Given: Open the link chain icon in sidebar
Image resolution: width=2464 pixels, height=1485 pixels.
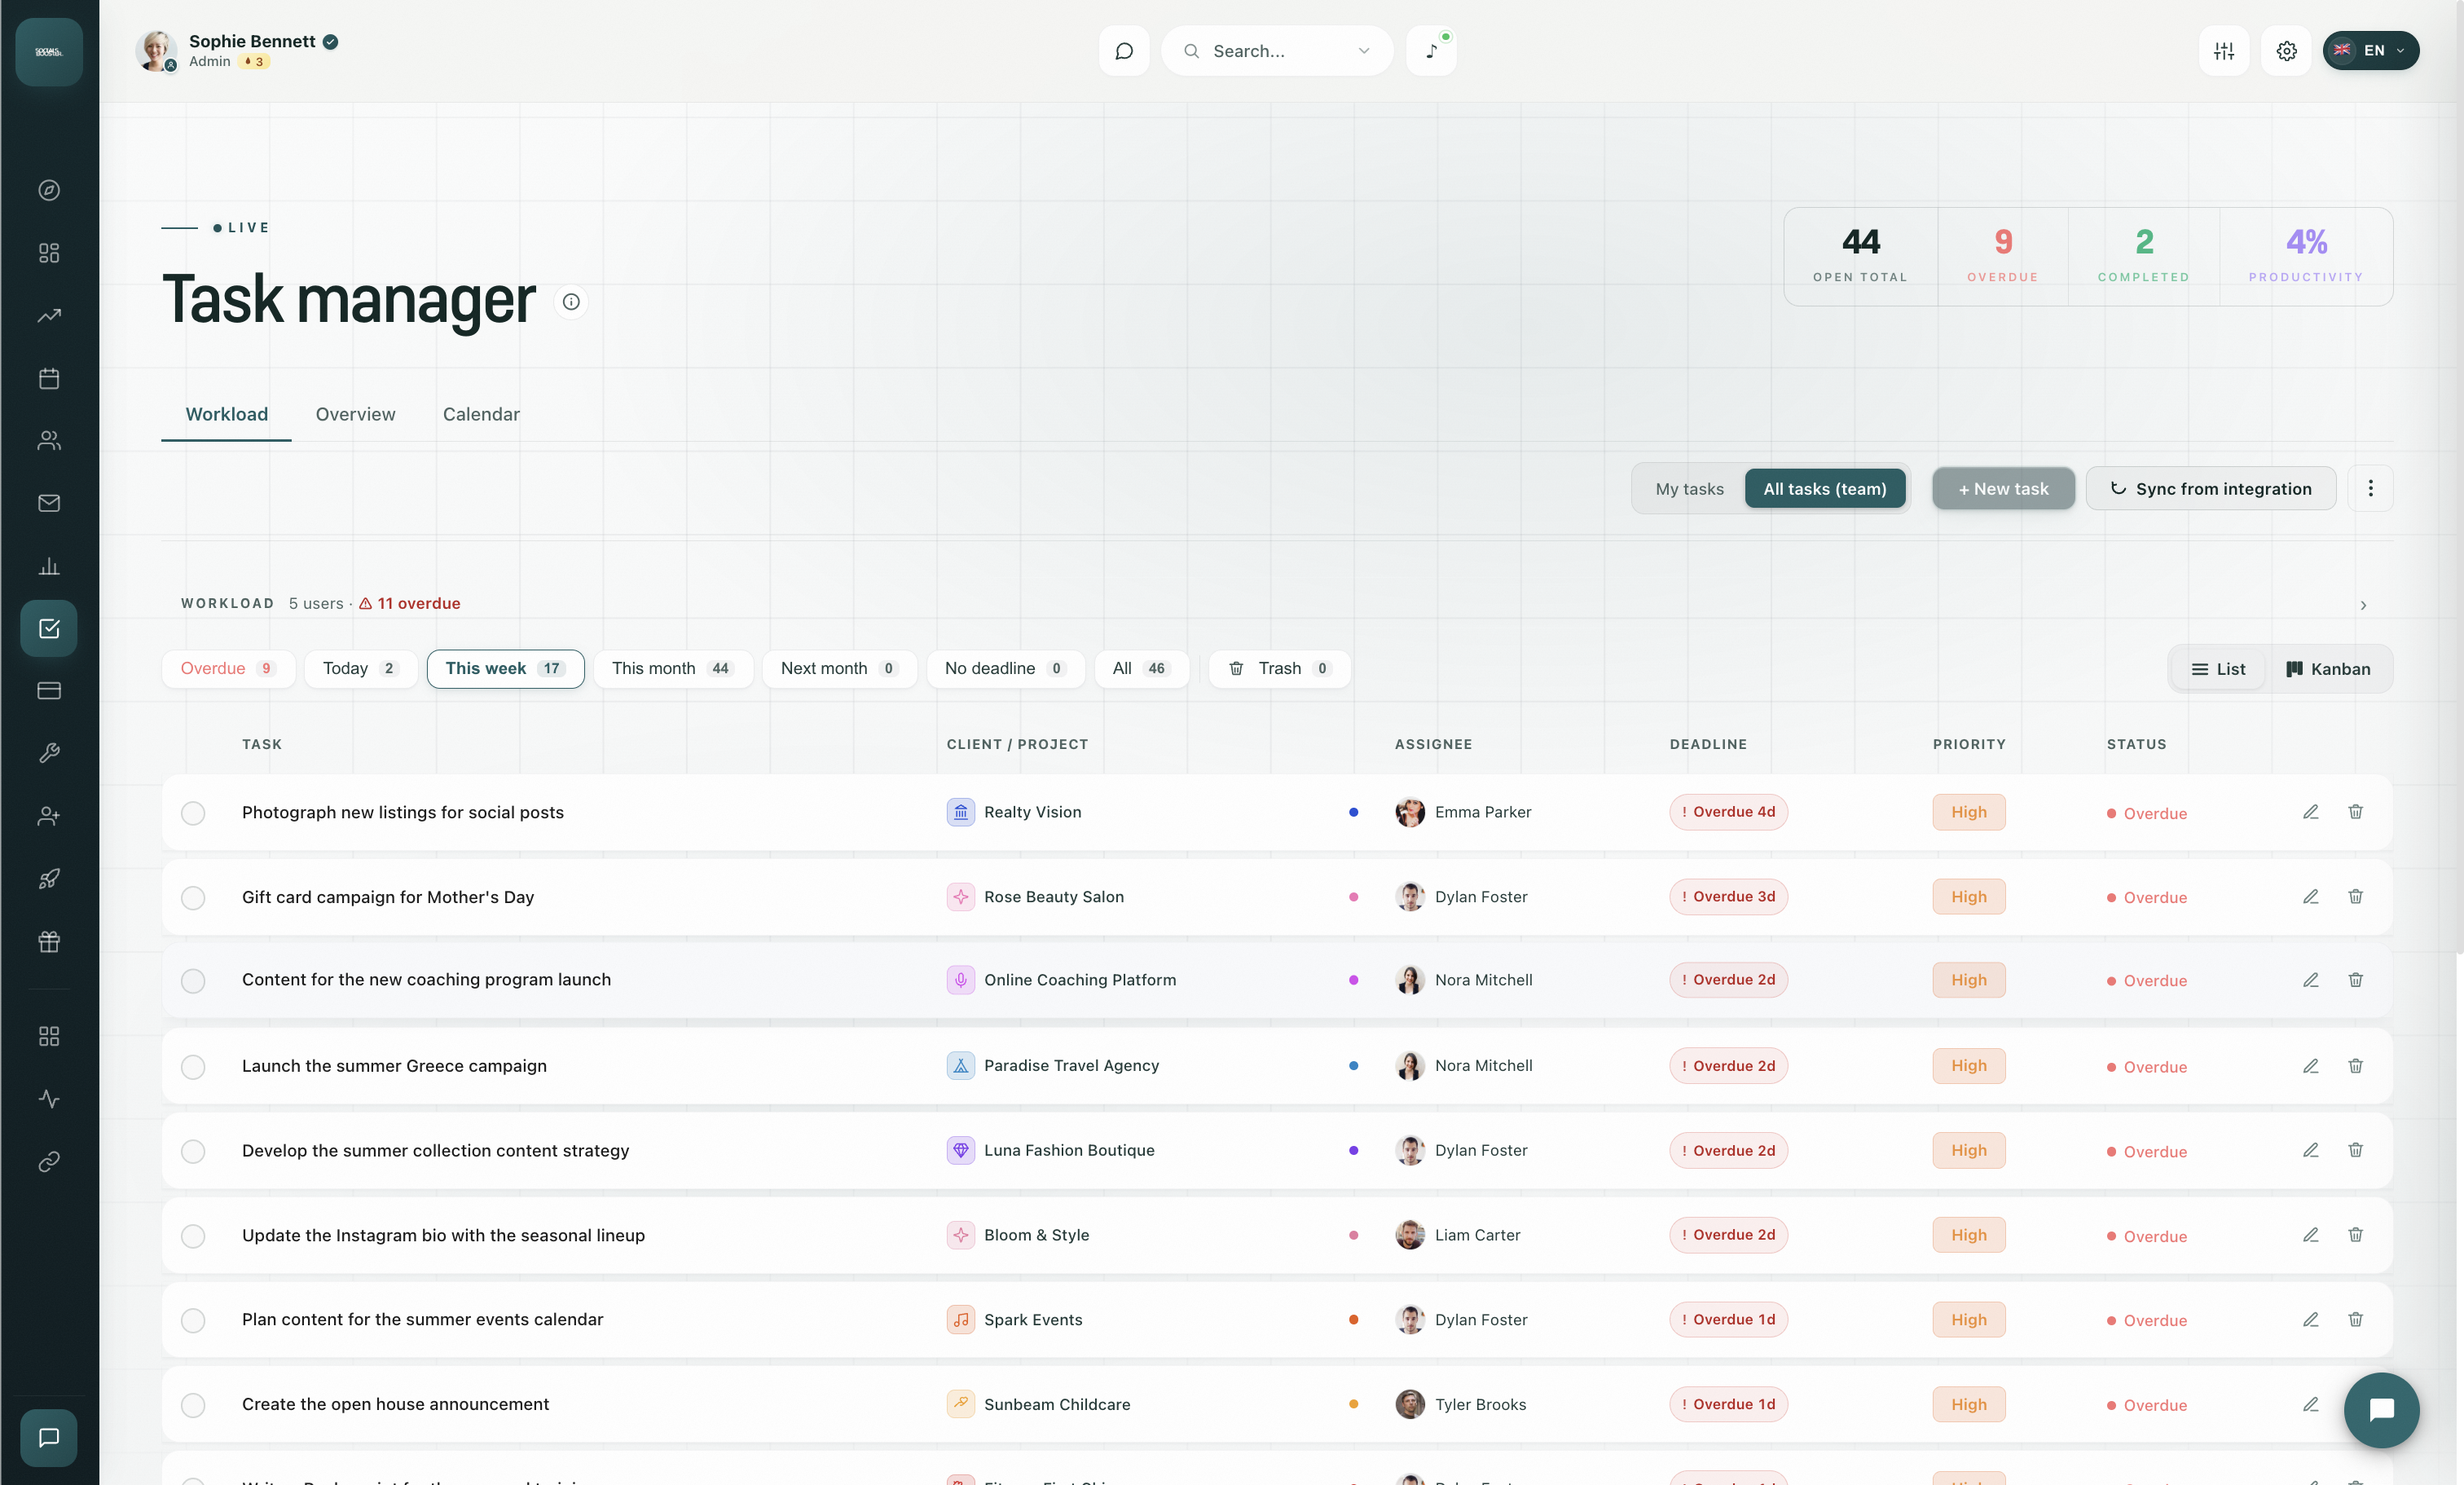Looking at the screenshot, I should pyautogui.click(x=49, y=1161).
